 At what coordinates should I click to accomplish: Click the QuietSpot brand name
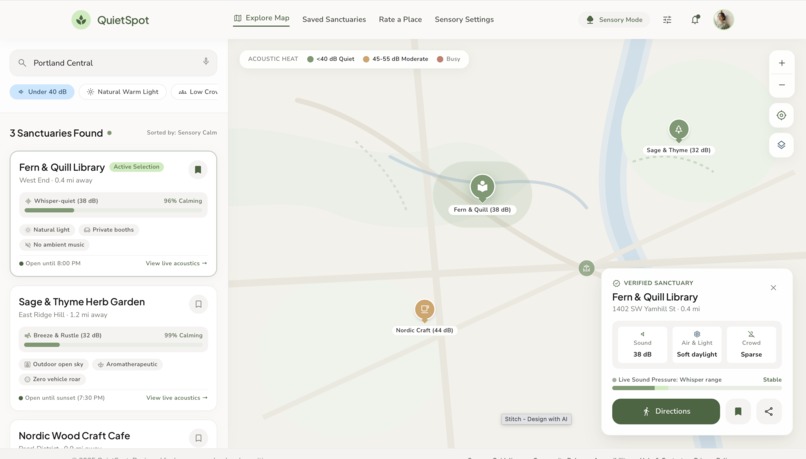pos(123,20)
